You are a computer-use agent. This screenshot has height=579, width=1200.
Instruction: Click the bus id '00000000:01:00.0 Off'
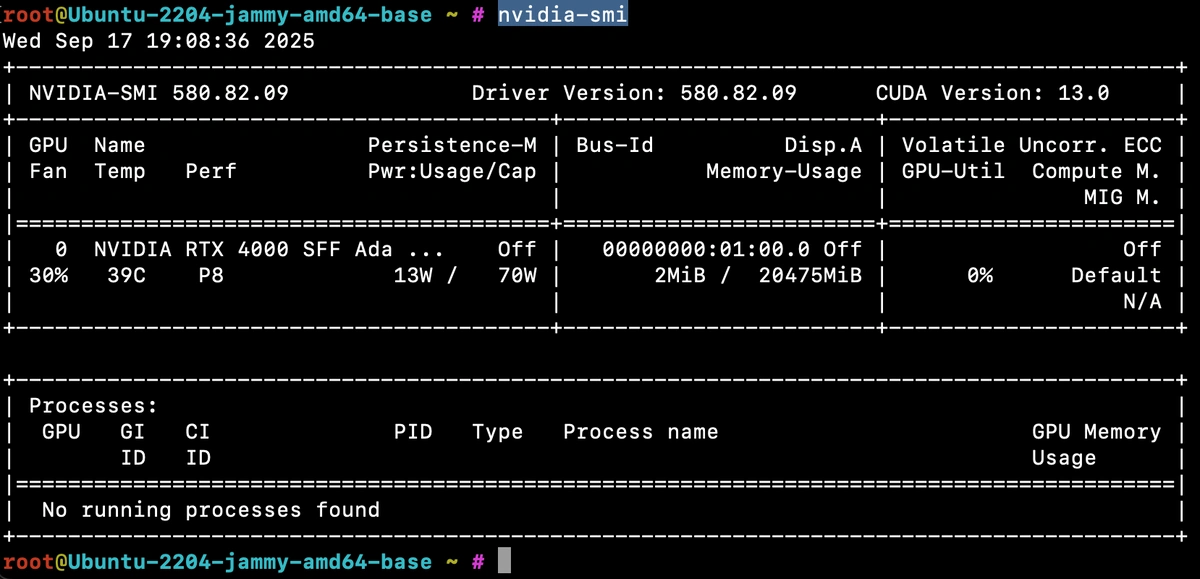tap(732, 249)
